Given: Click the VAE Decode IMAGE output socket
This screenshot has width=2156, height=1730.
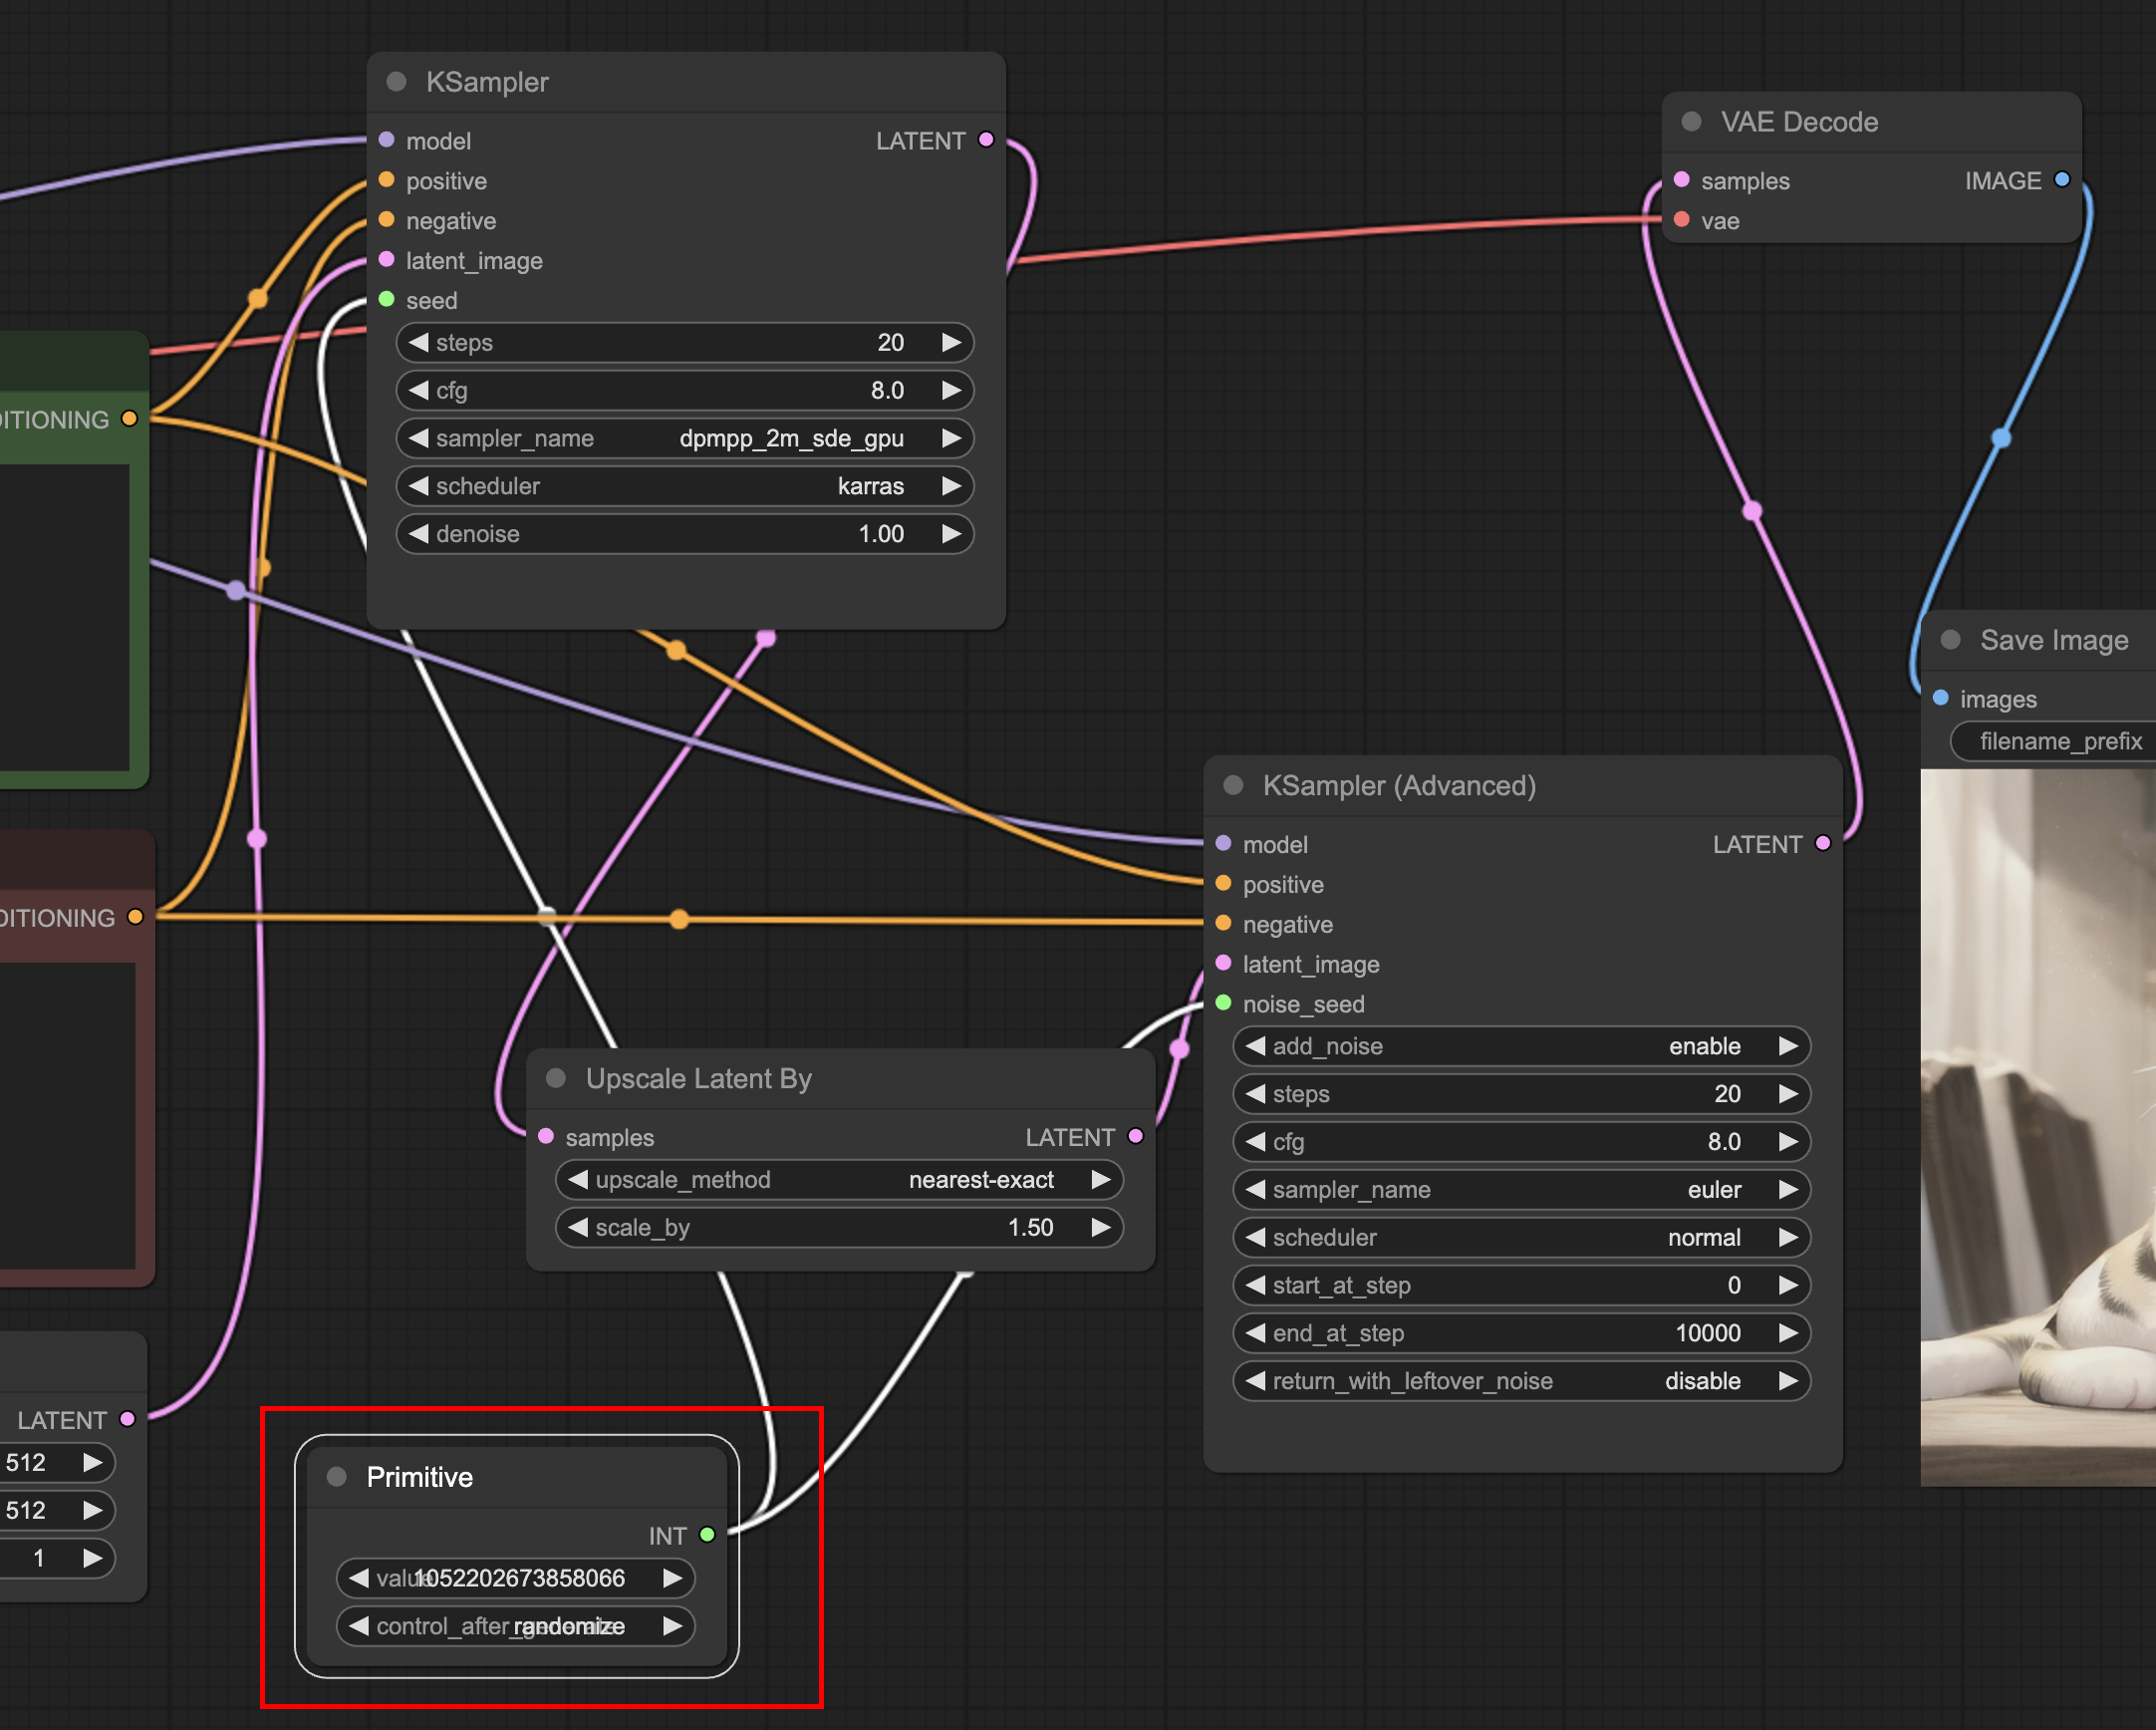Looking at the screenshot, I should click(x=2061, y=180).
